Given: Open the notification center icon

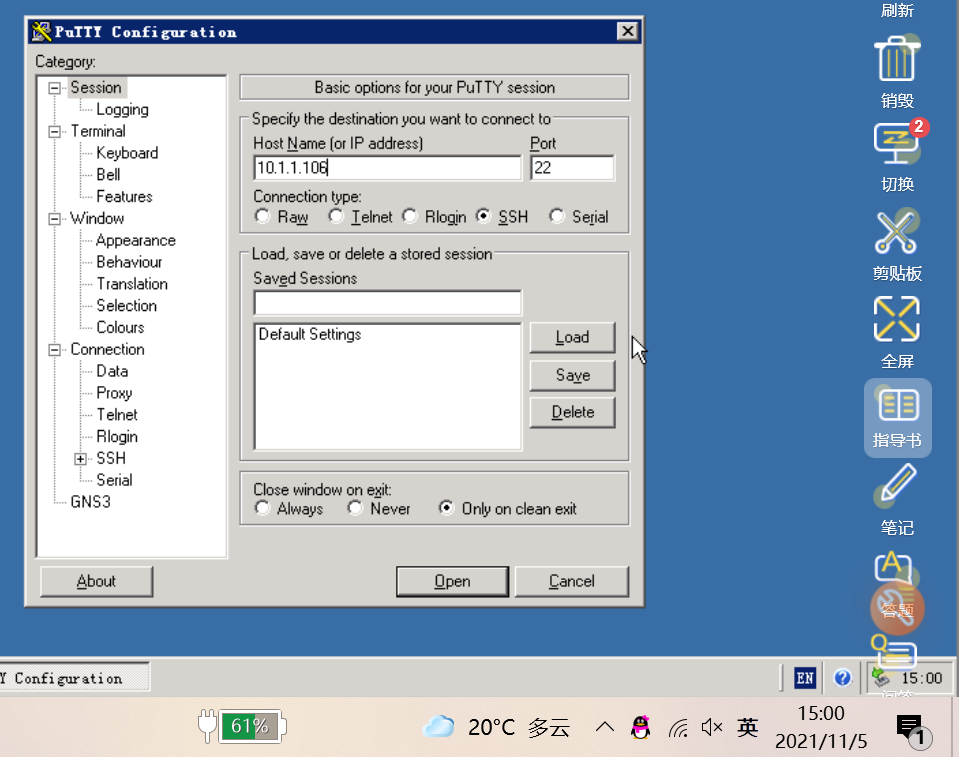Looking at the screenshot, I should pos(913,731).
